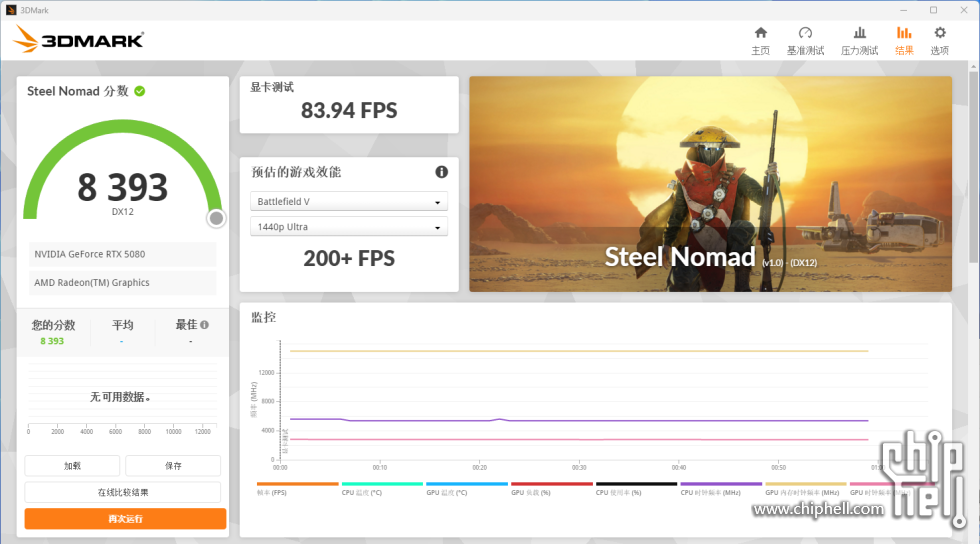Viewport: 980px width, 544px height.
Task: Toggle the black CPU usage legend swatch
Action: pos(636,484)
